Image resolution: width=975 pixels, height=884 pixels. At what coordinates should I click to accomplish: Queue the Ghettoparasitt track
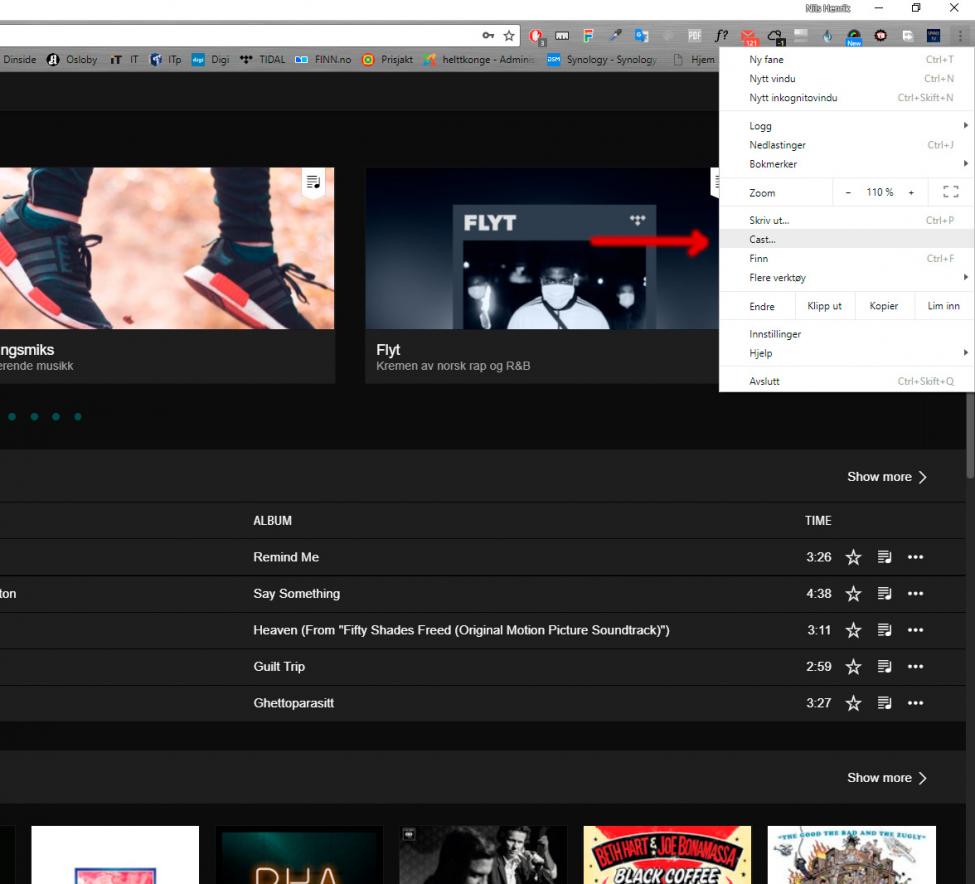(884, 702)
